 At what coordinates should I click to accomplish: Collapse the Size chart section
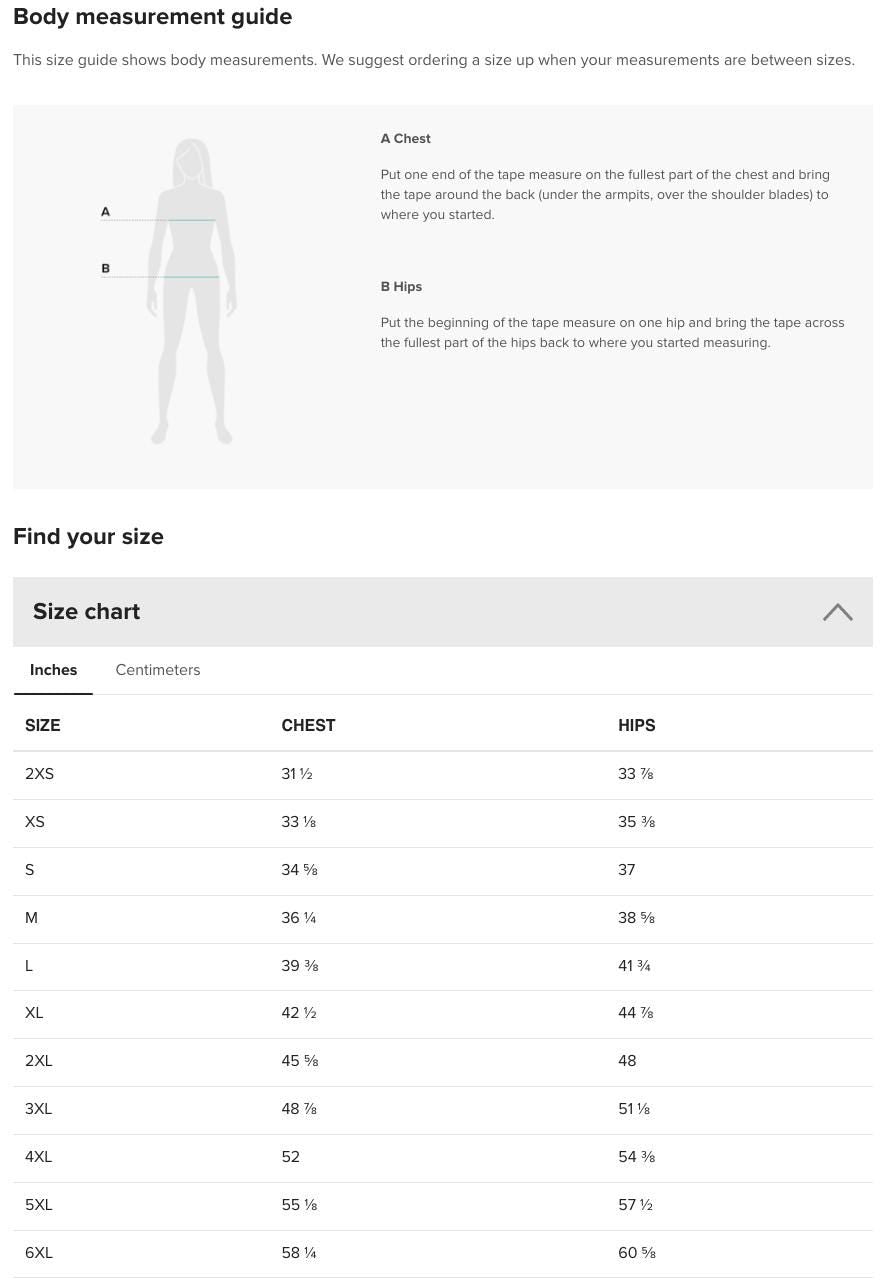(x=443, y=611)
